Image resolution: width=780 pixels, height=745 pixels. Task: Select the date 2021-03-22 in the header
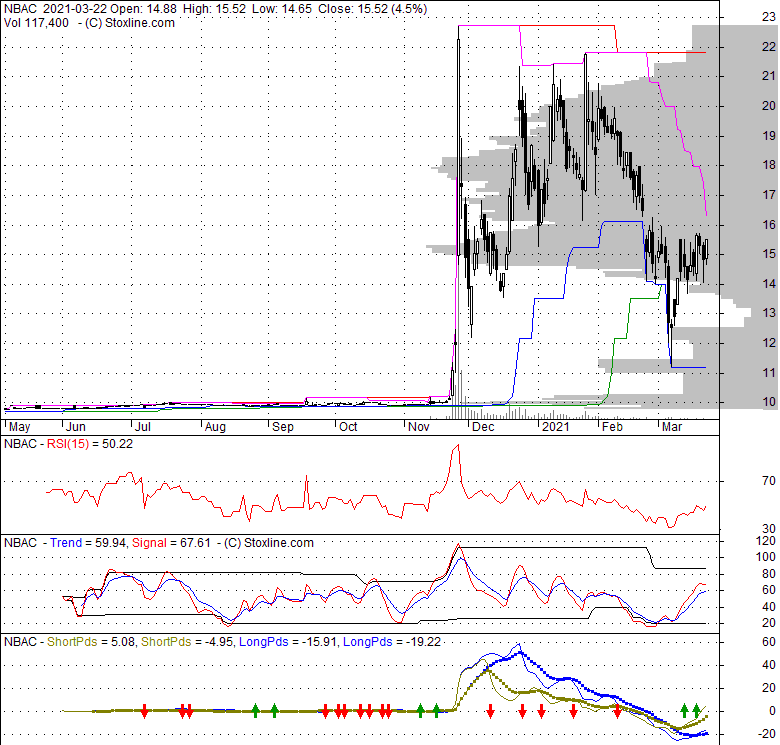coord(76,9)
